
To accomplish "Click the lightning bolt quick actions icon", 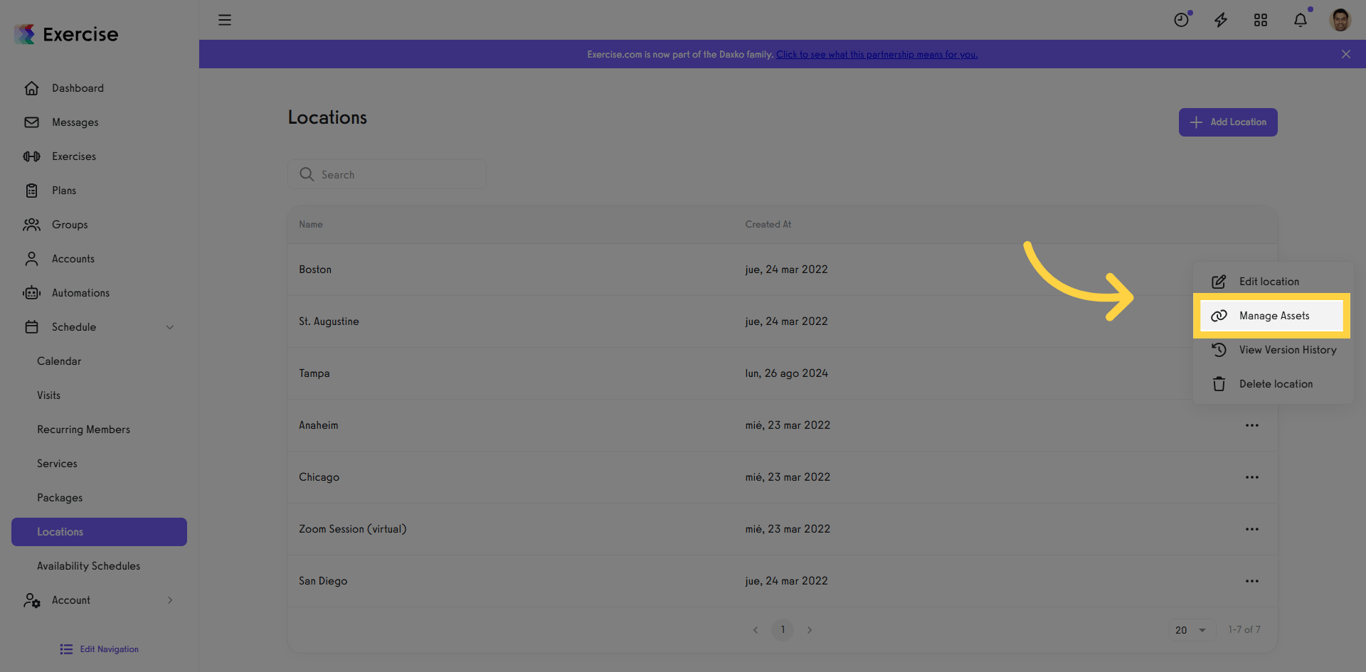I will tap(1220, 19).
